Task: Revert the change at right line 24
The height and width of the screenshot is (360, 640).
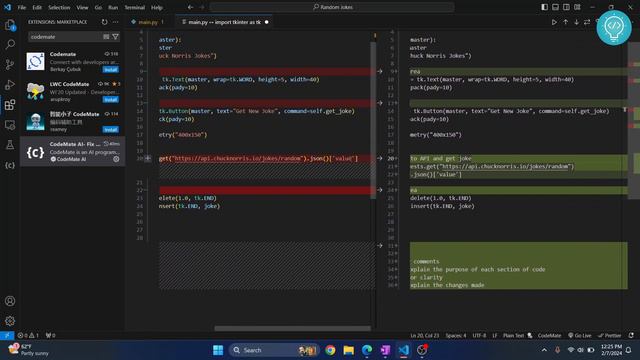Action: [x=380, y=190]
